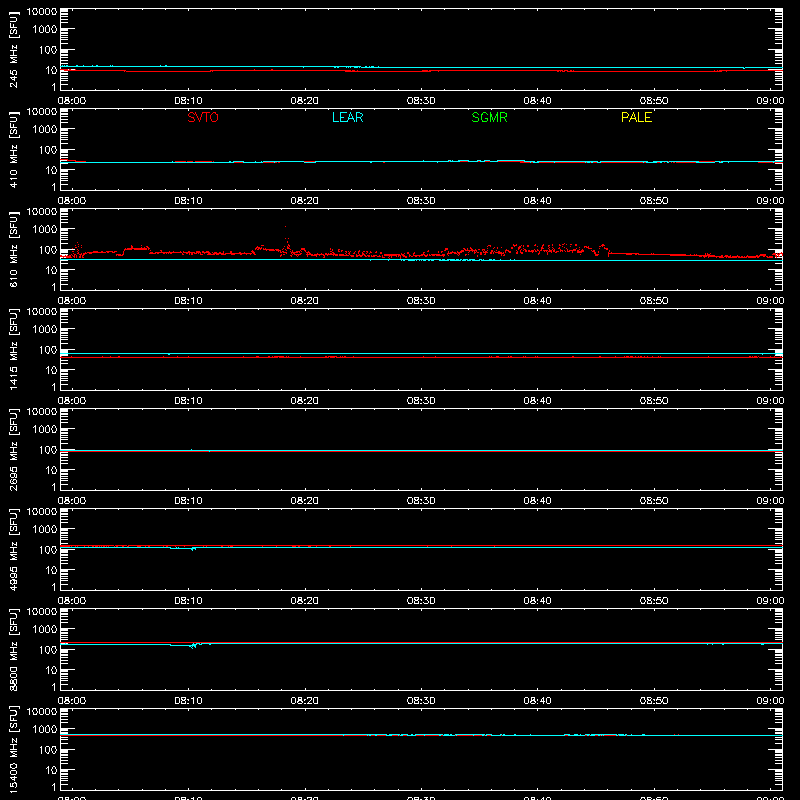Viewport: 800px width, 800px height.
Task: Click 08:10 time label below 4995 MHz plot
Action: (x=188, y=601)
